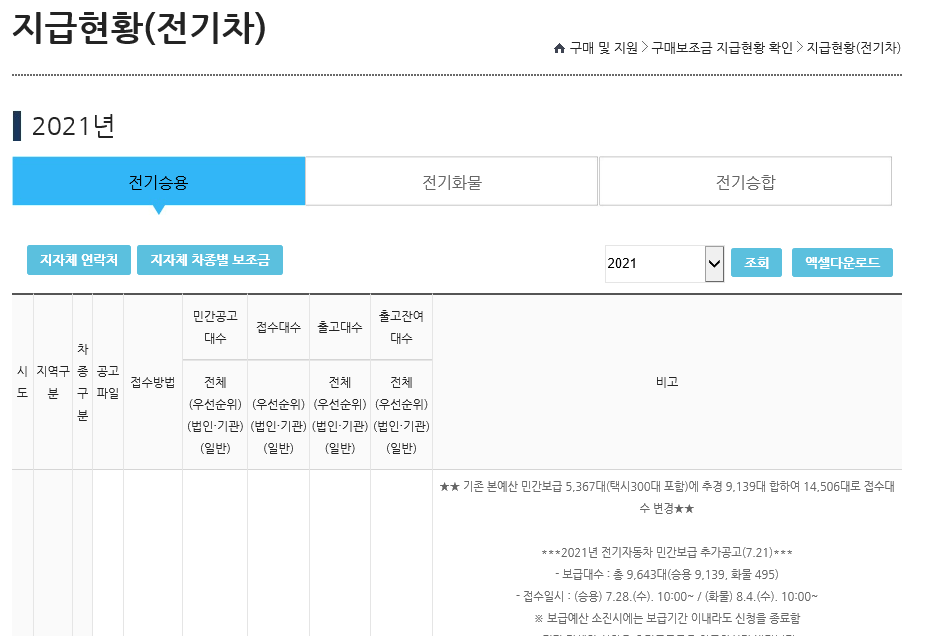Screen dimensions: 925x636
Task: Click the 비고 column header
Action: (x=667, y=382)
